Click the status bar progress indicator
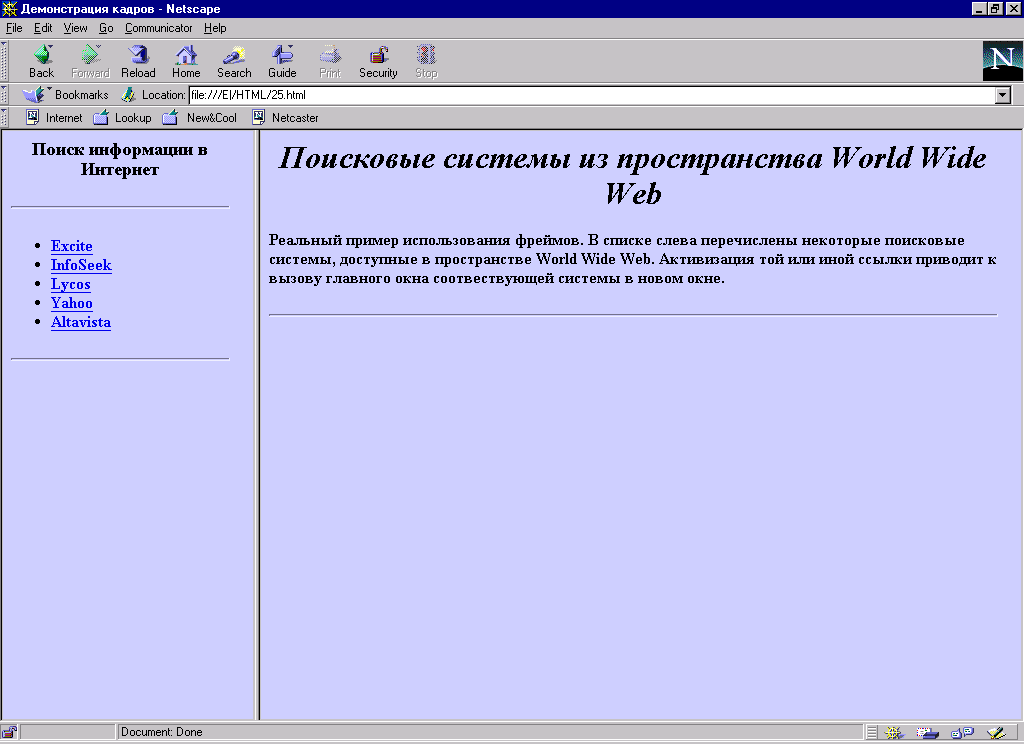This screenshot has height=744, width=1024. (68, 732)
